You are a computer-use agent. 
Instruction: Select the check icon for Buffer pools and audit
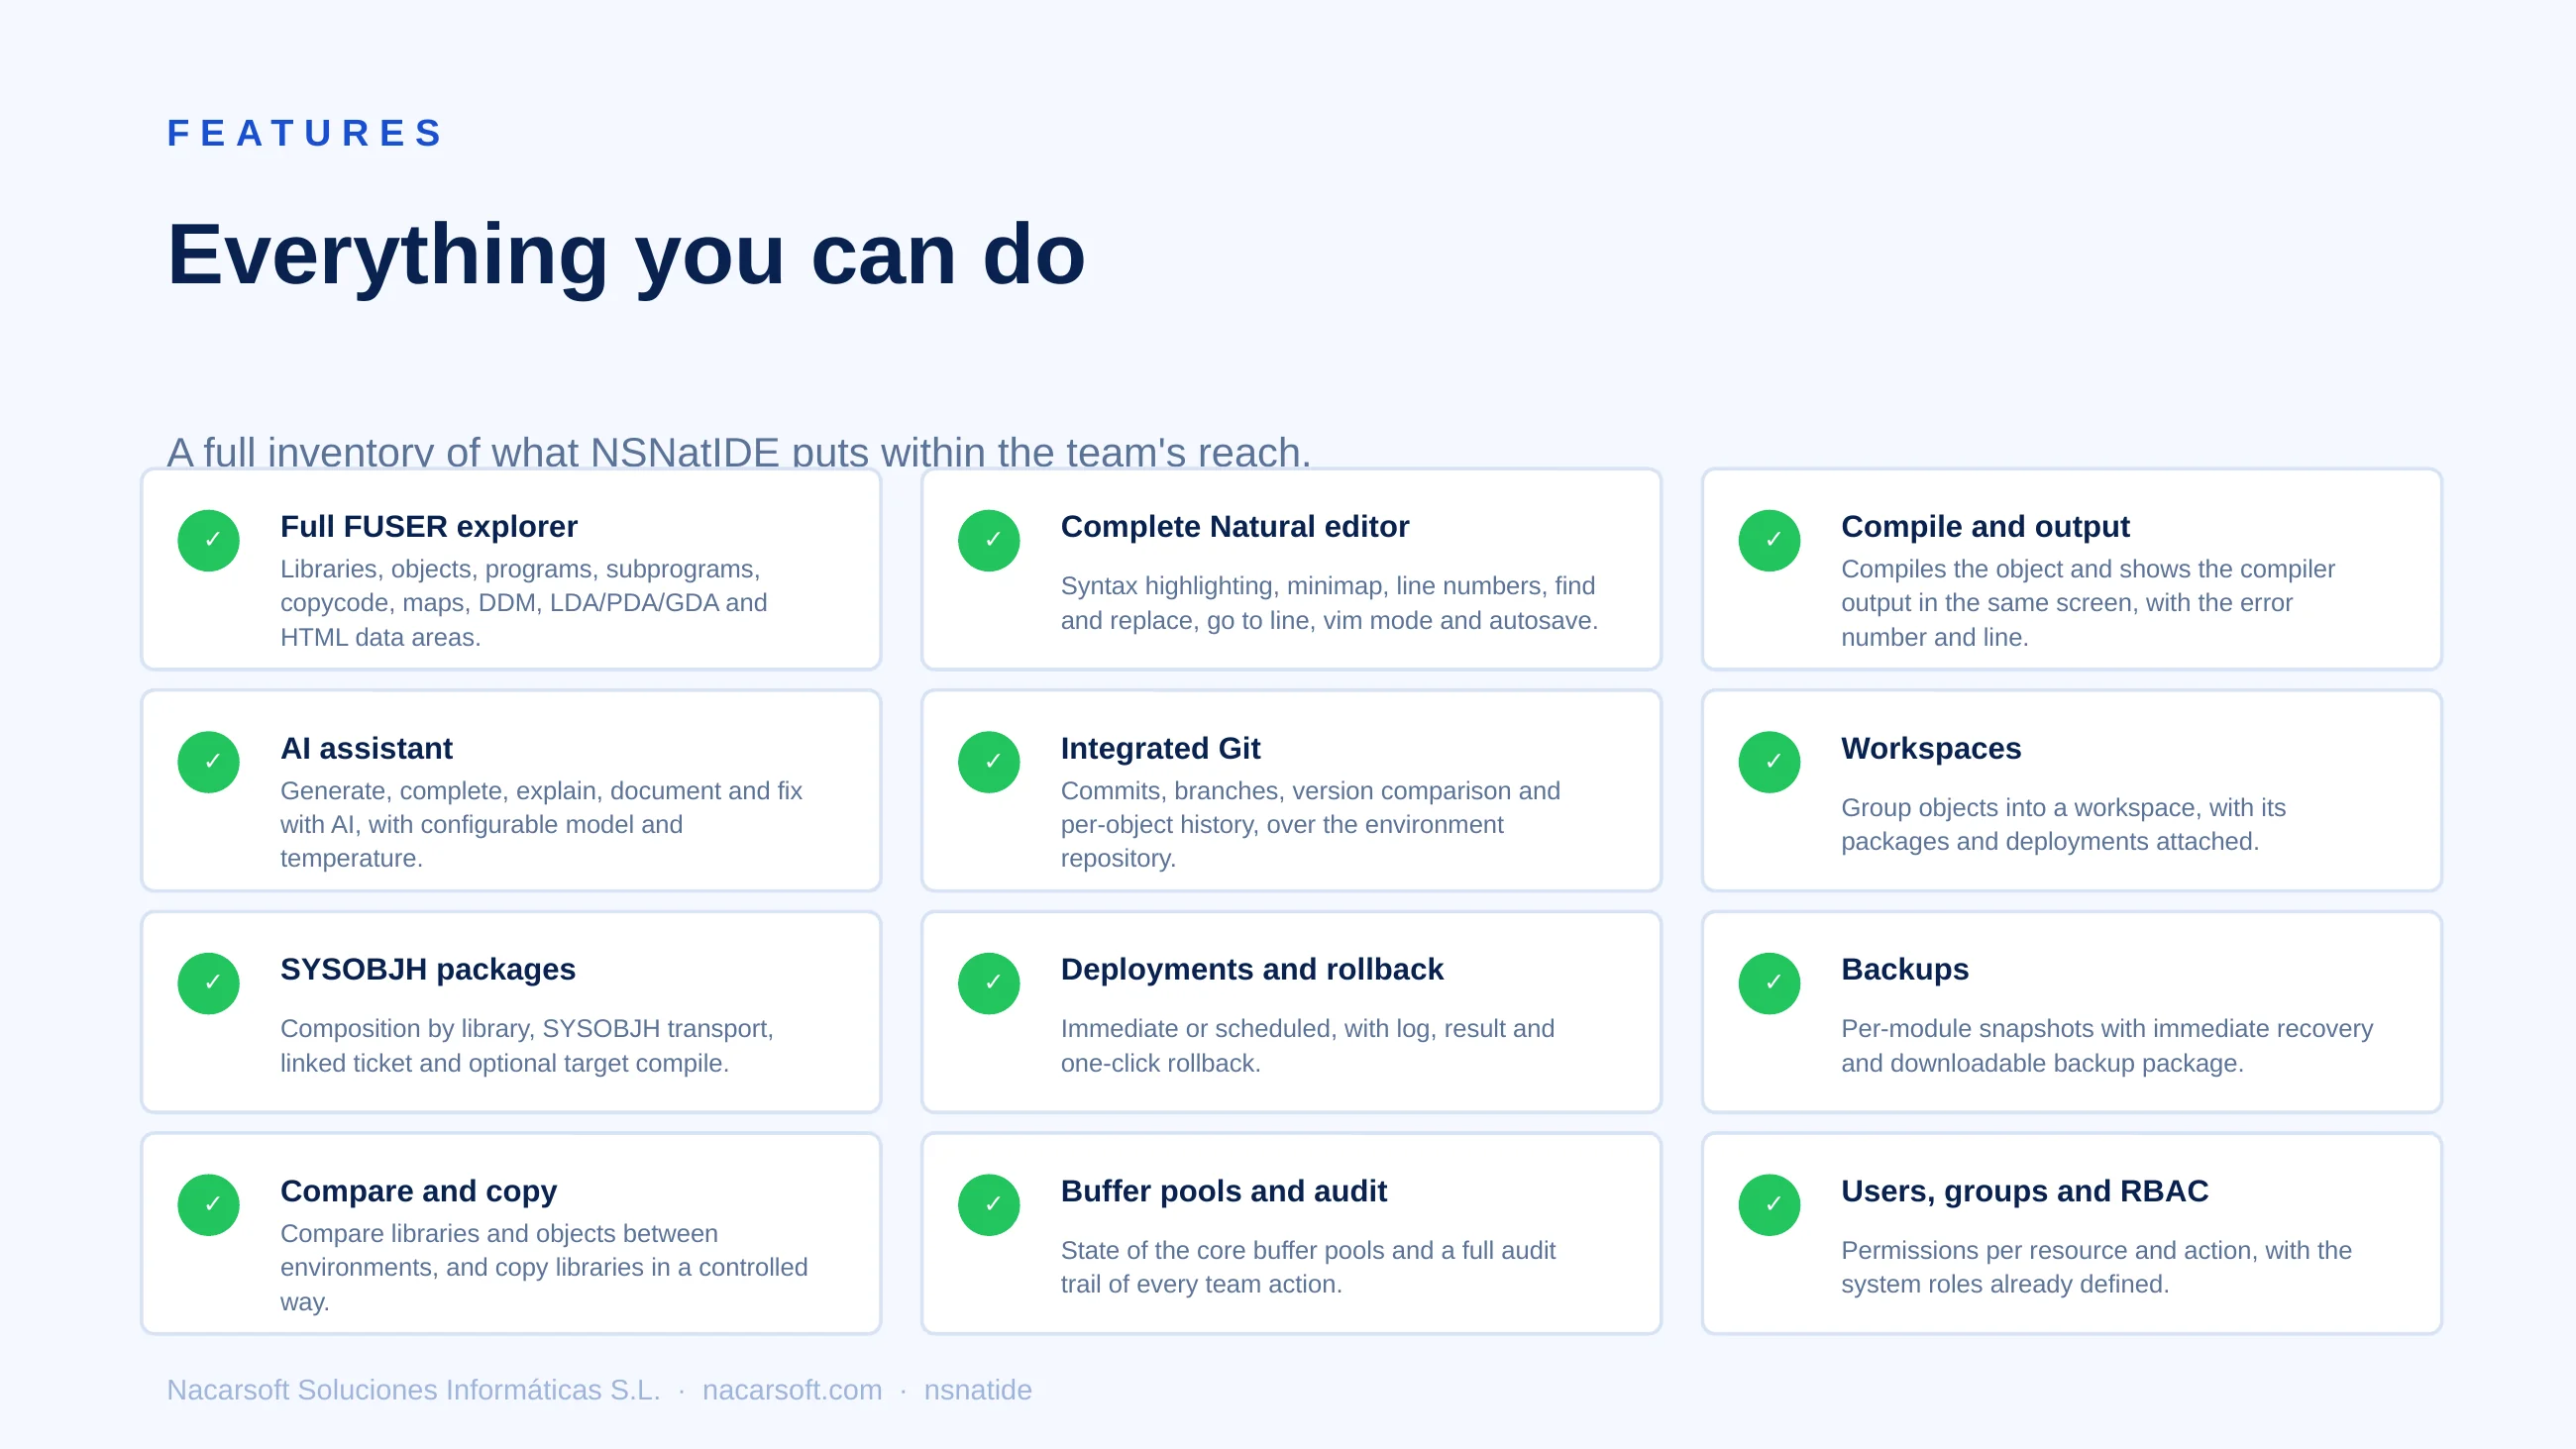tap(988, 1205)
